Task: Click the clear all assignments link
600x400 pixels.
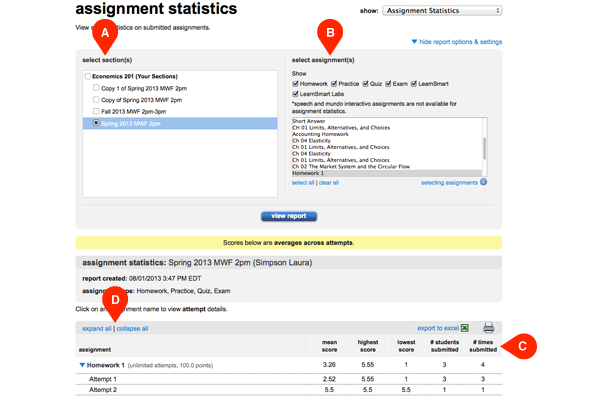Action: coord(329,183)
